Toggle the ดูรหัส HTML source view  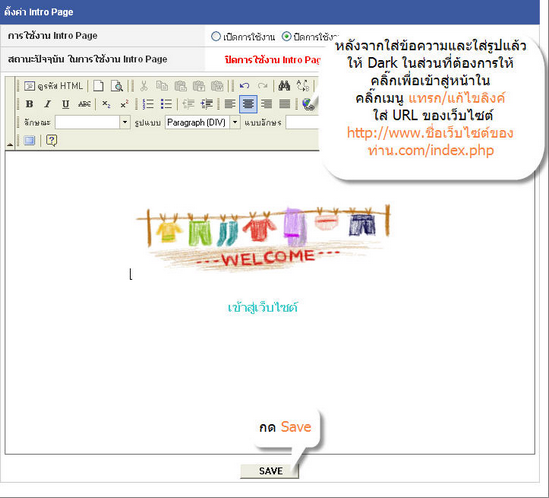(x=54, y=86)
